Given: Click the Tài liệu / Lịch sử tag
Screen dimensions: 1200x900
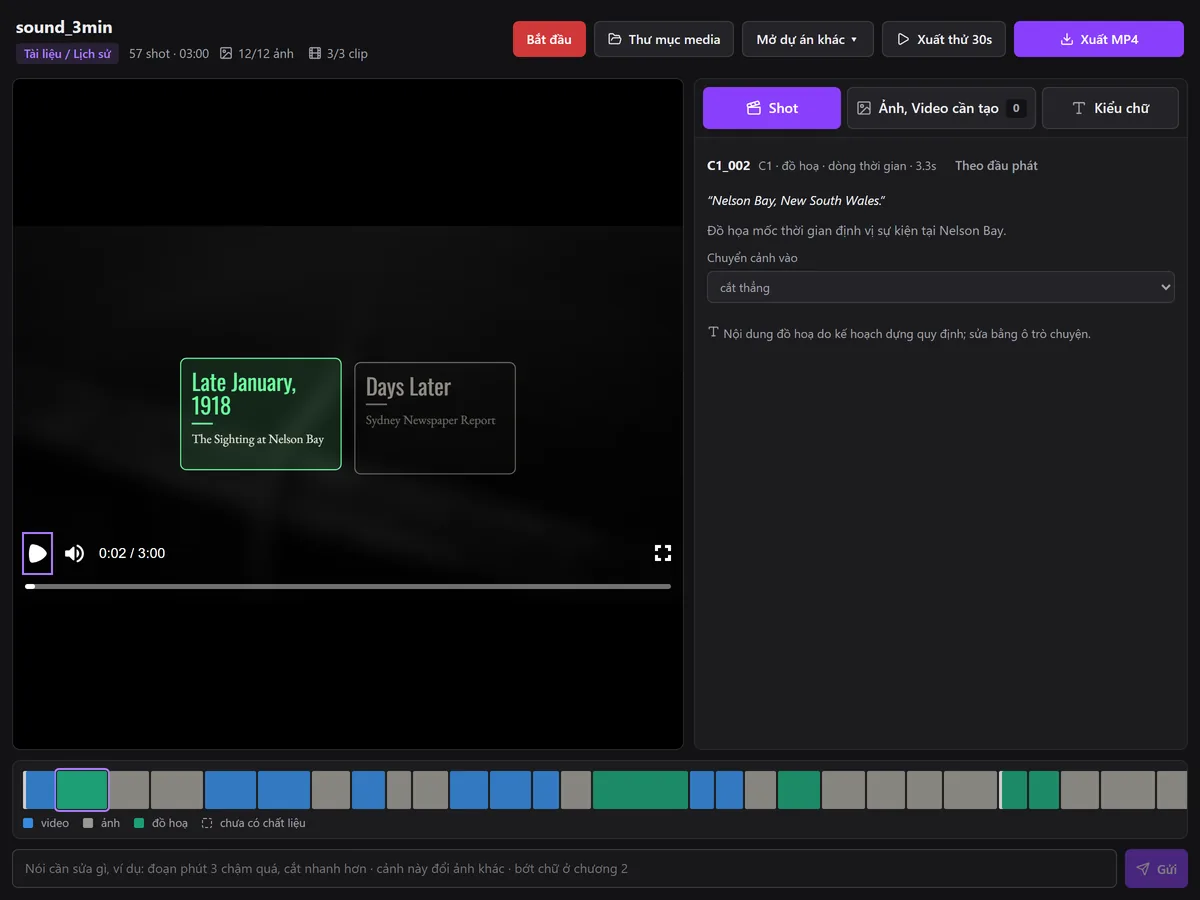Looking at the screenshot, I should 67,54.
